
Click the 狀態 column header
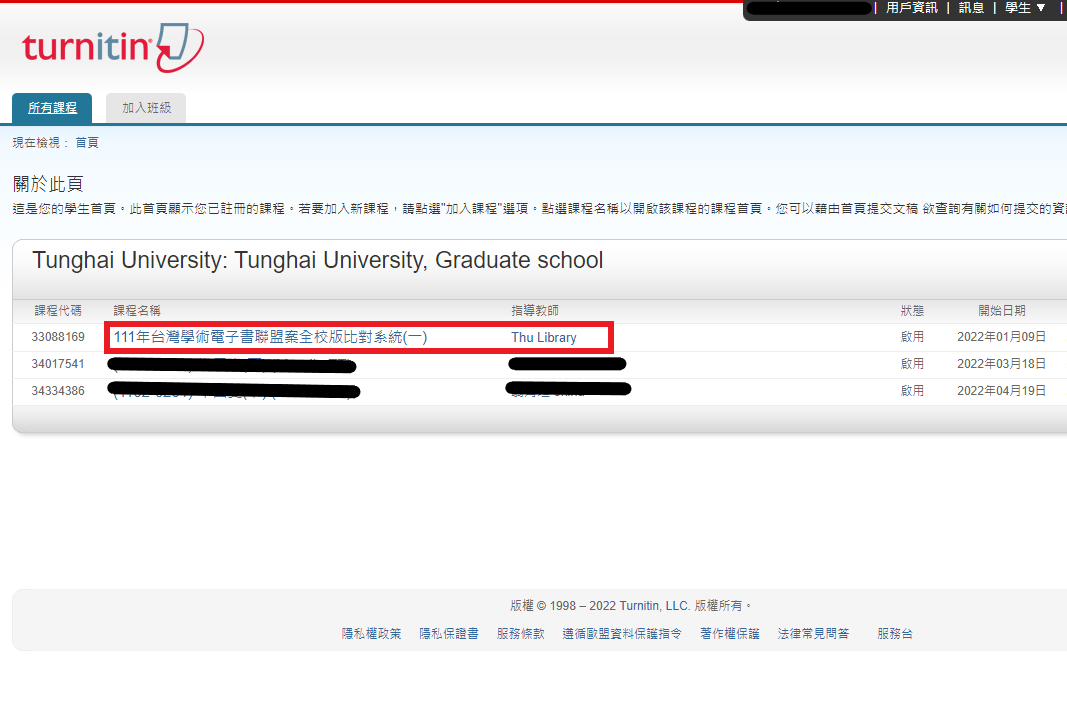pyautogui.click(x=912, y=310)
